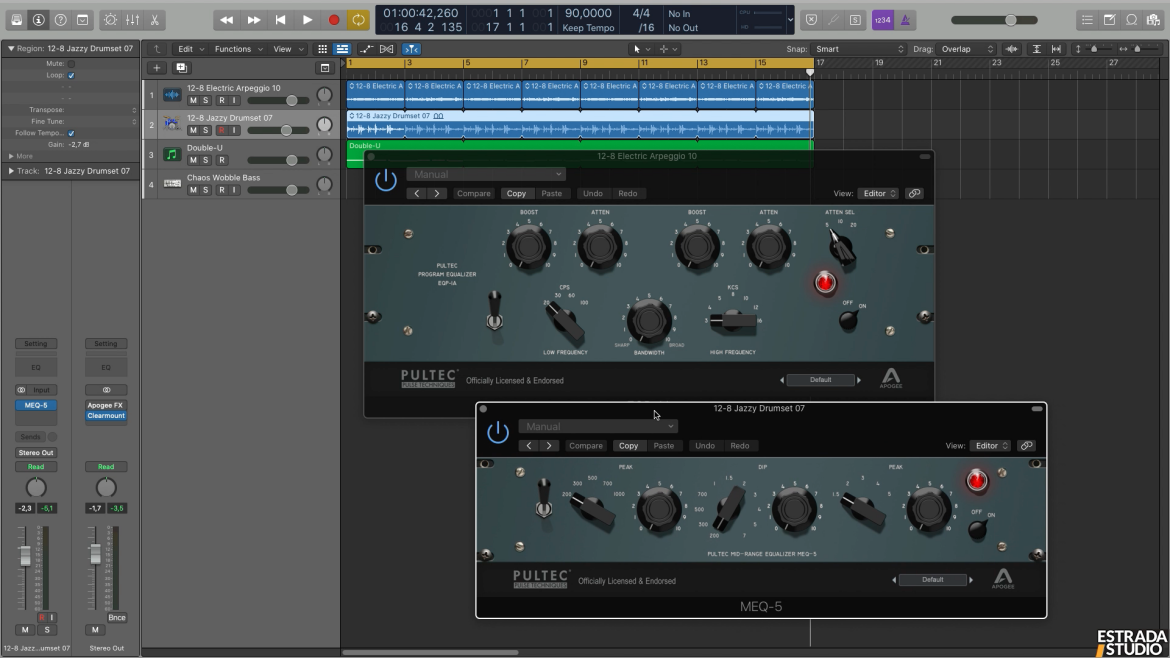Open the List Editors icon
Image resolution: width=1170 pixels, height=658 pixels.
click(1087, 20)
